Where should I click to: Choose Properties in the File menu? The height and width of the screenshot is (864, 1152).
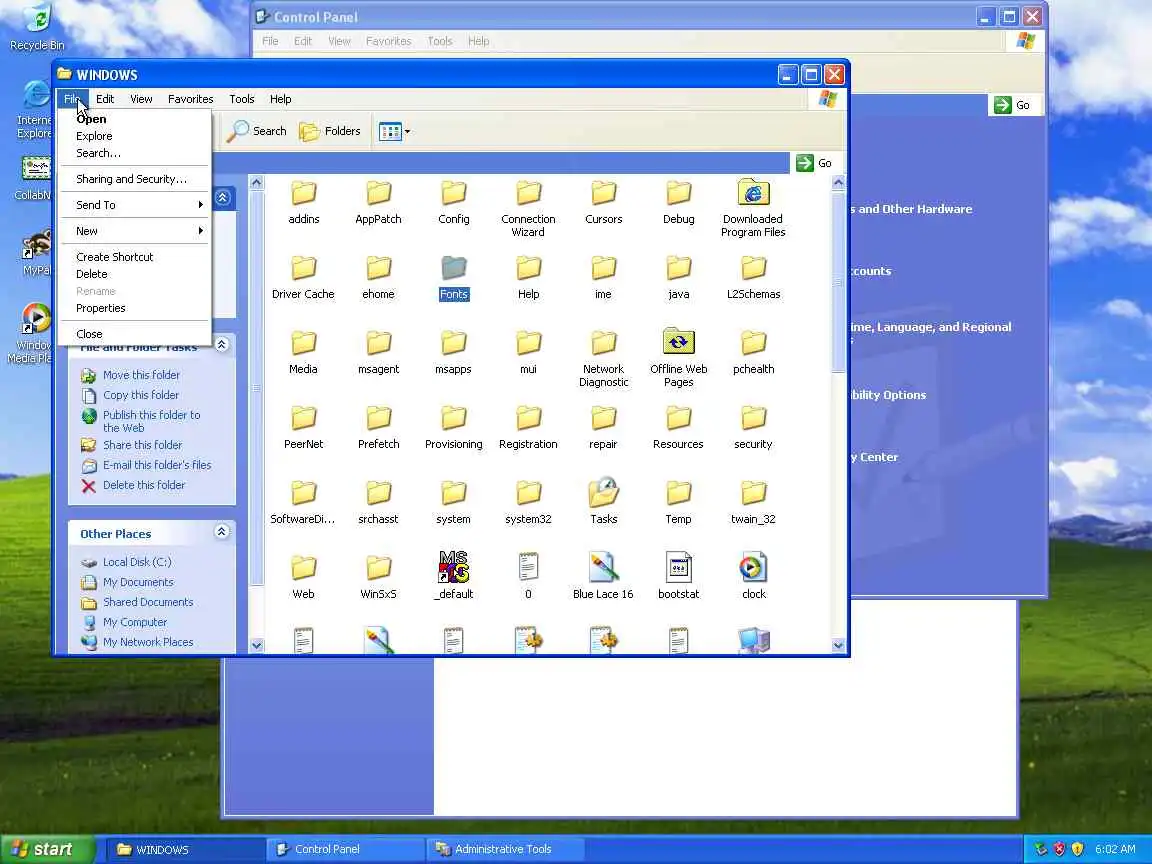[x=101, y=308]
